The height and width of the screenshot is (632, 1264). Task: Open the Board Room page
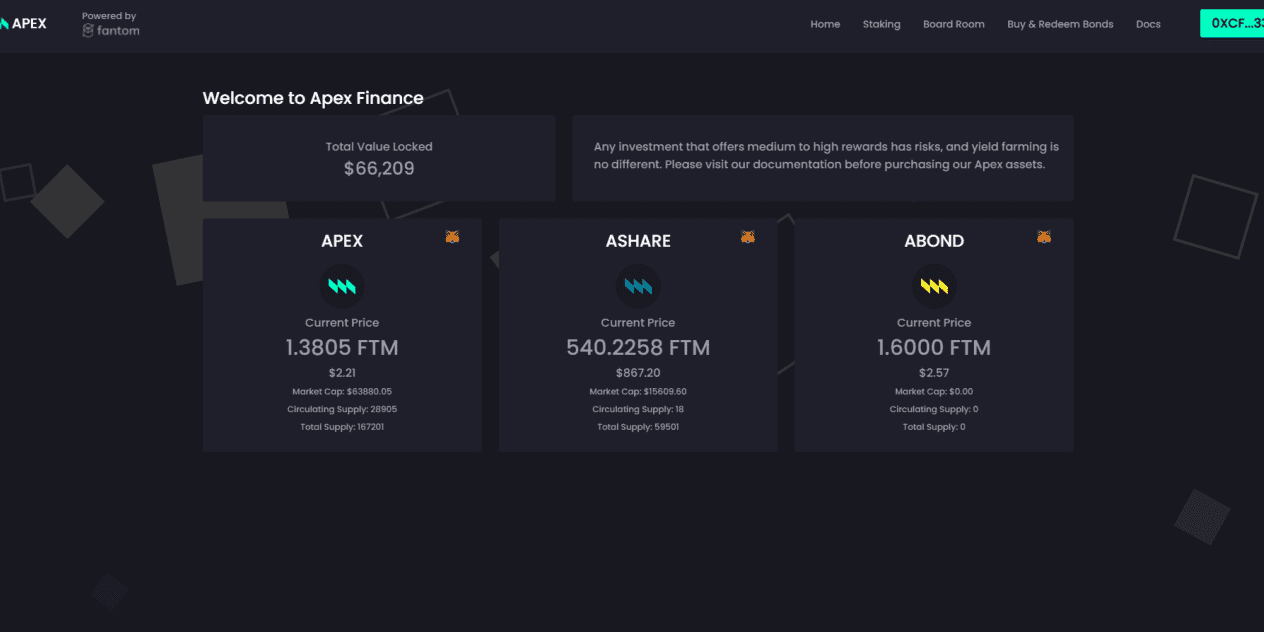tap(954, 24)
